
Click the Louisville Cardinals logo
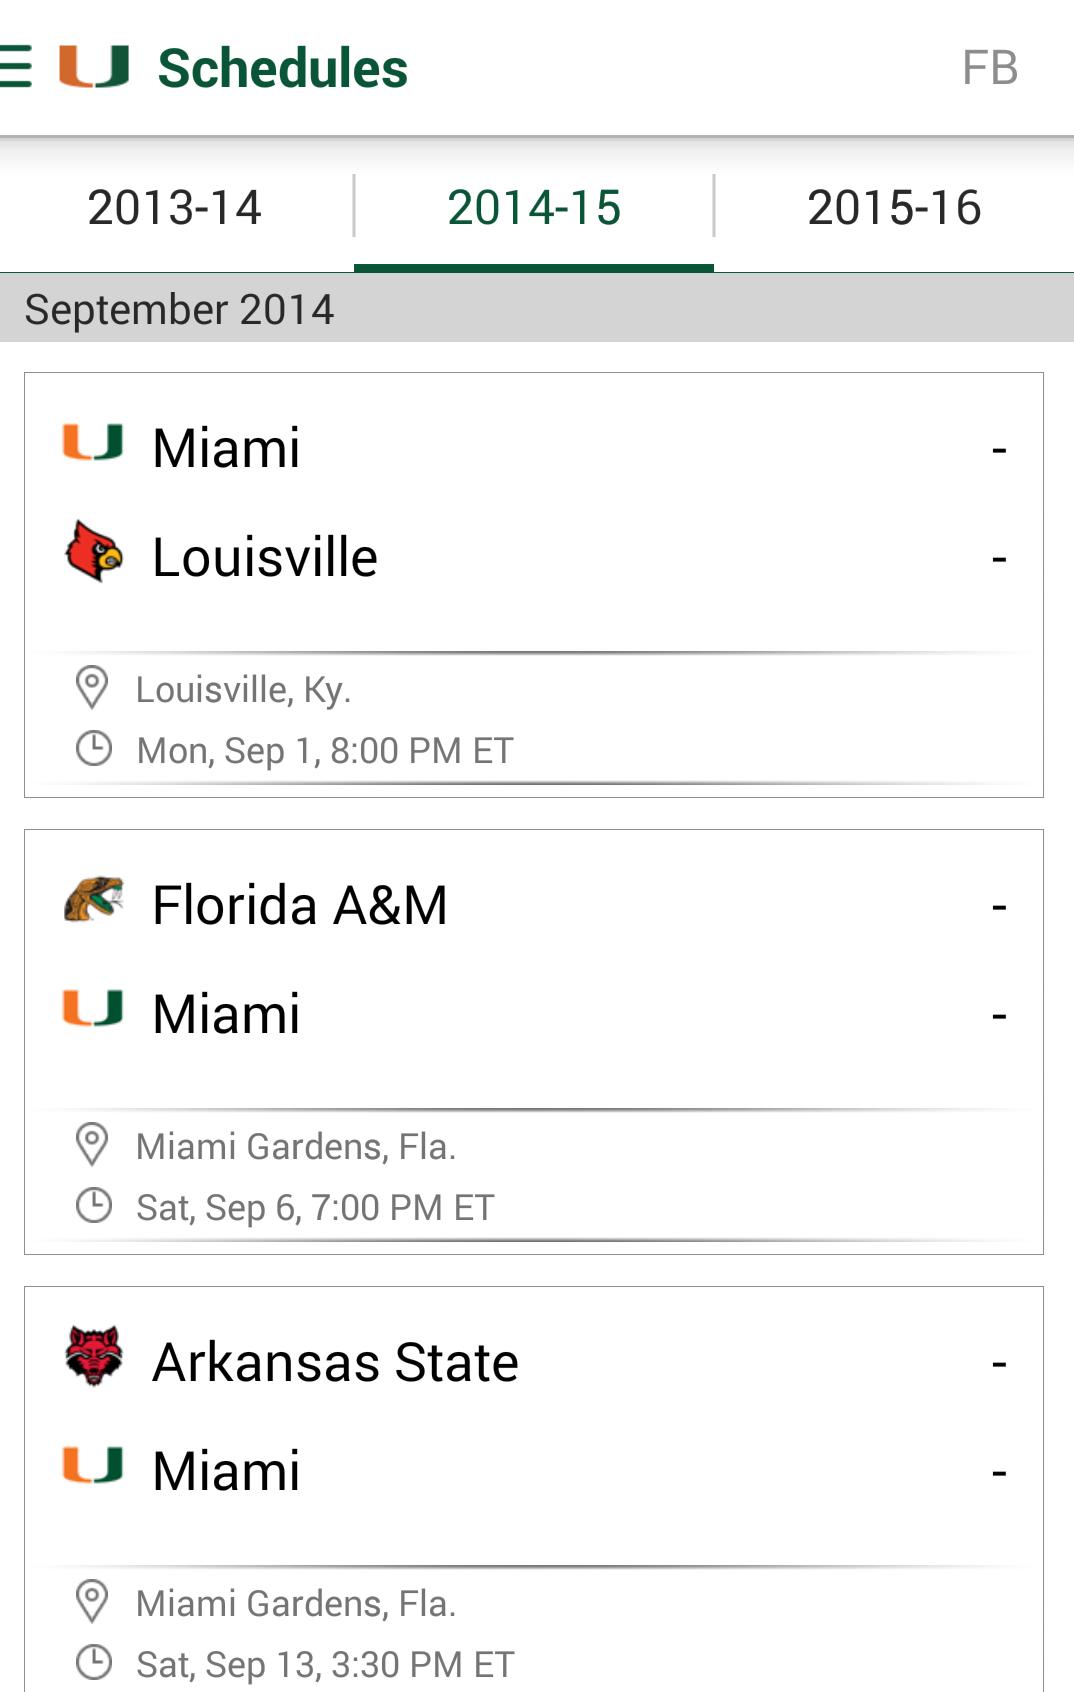93,551
